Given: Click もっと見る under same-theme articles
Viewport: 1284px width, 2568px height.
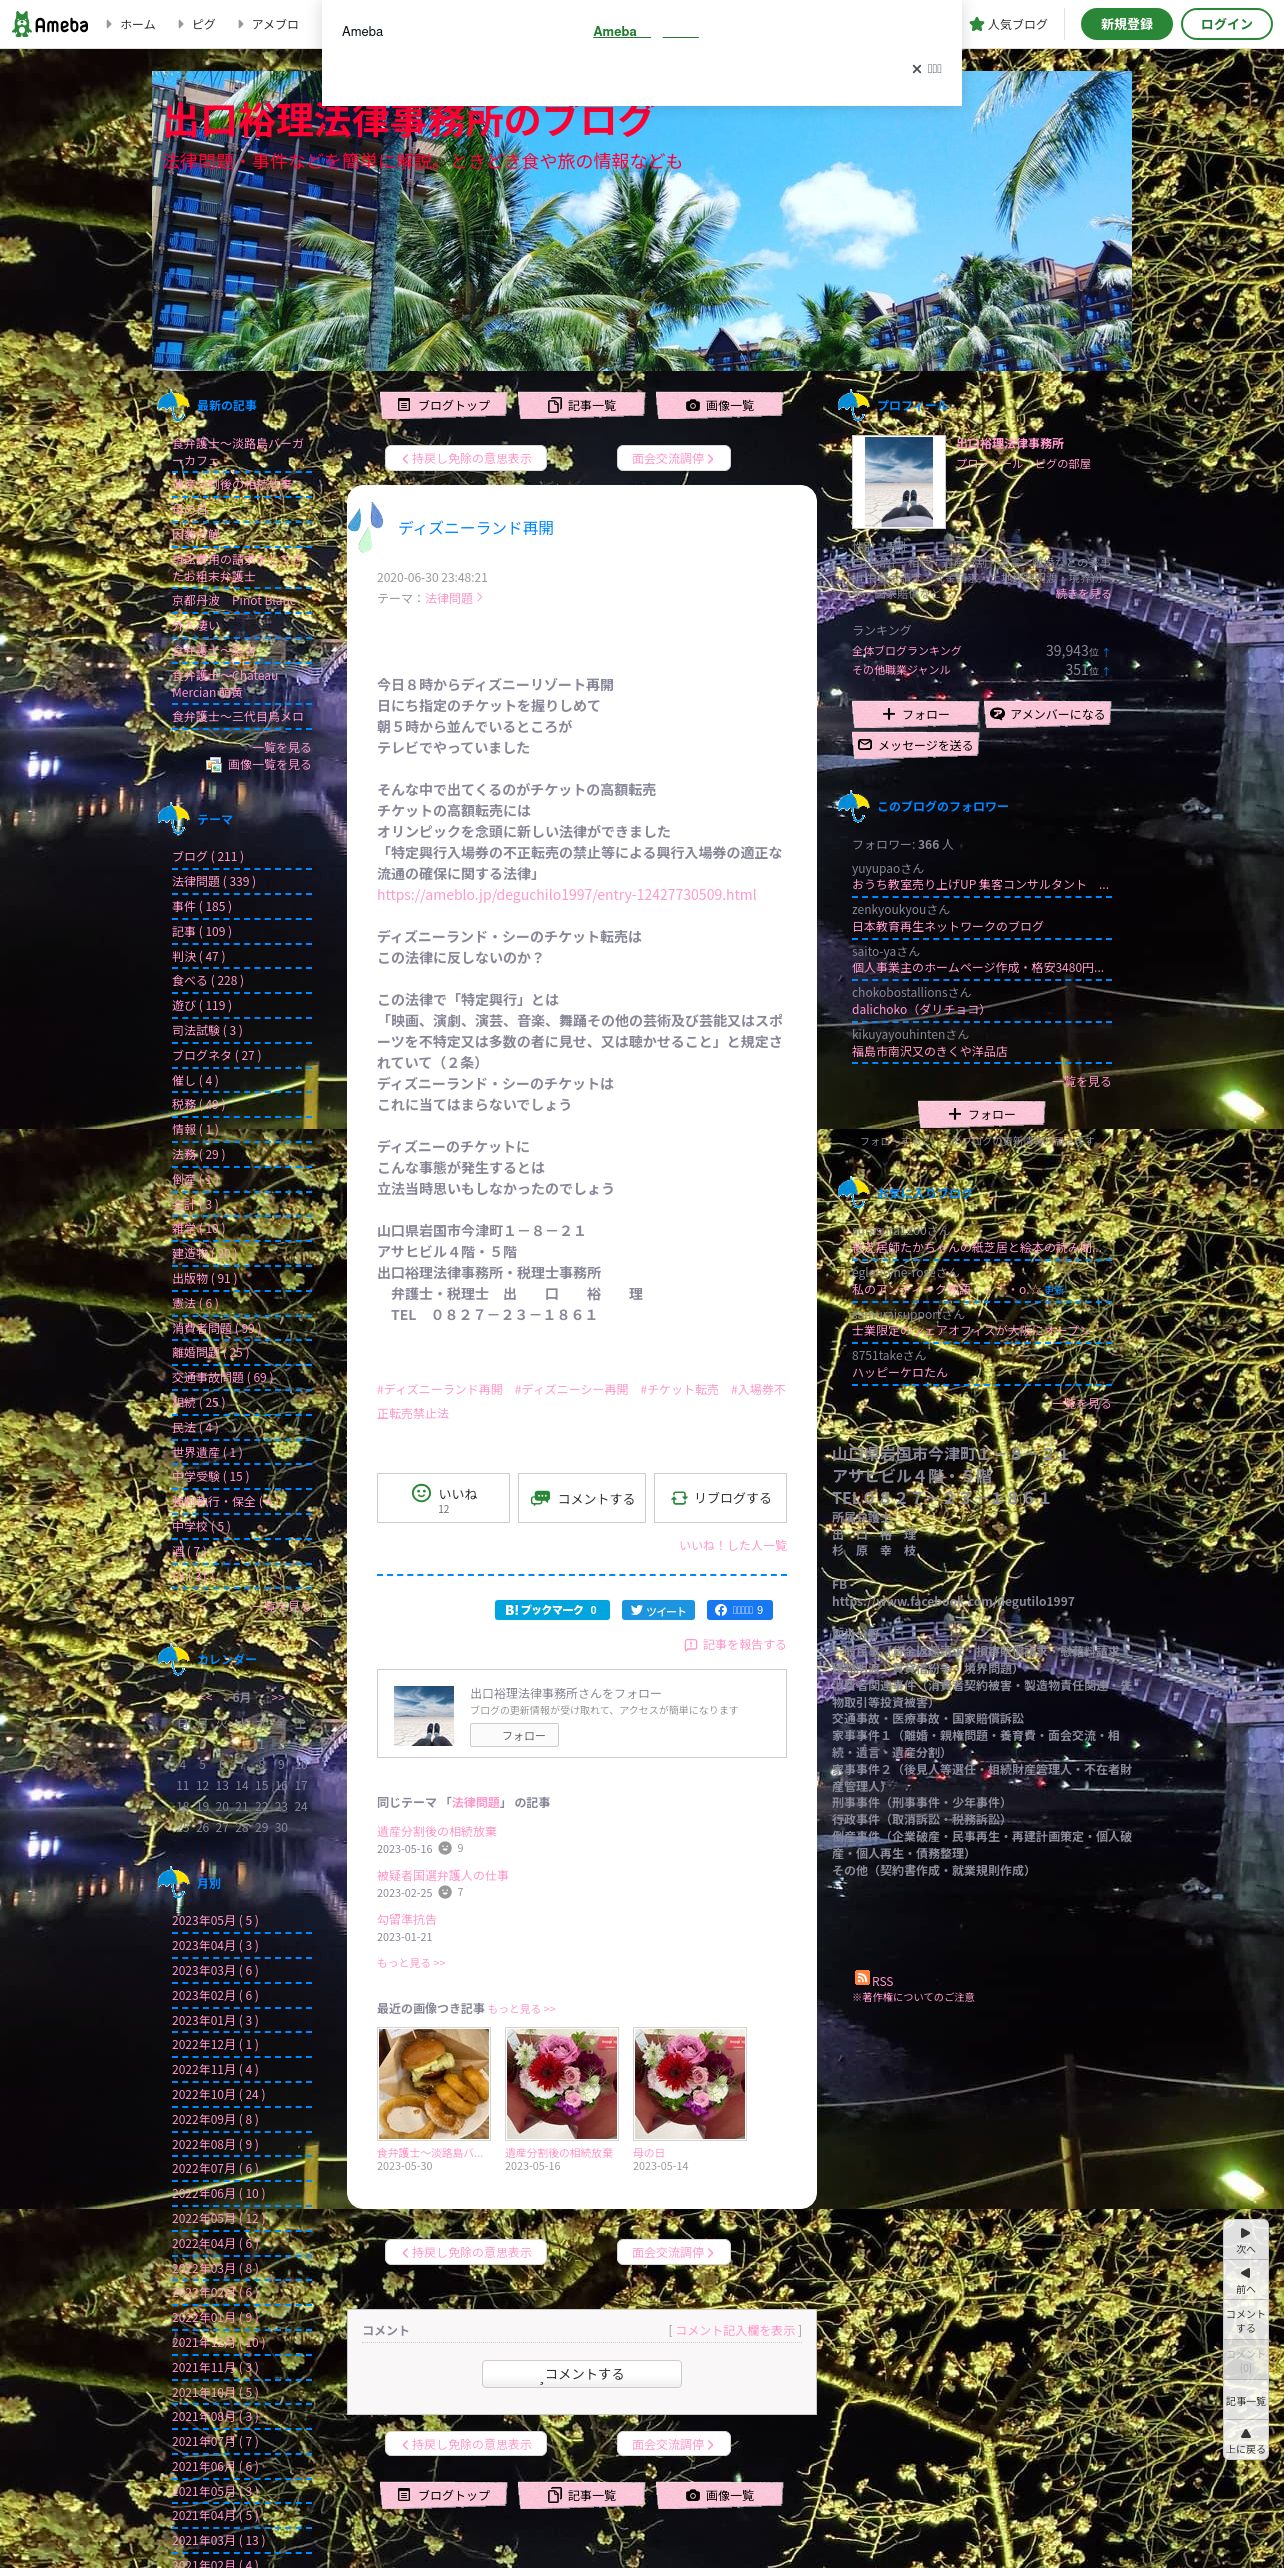Looking at the screenshot, I should tap(411, 1963).
